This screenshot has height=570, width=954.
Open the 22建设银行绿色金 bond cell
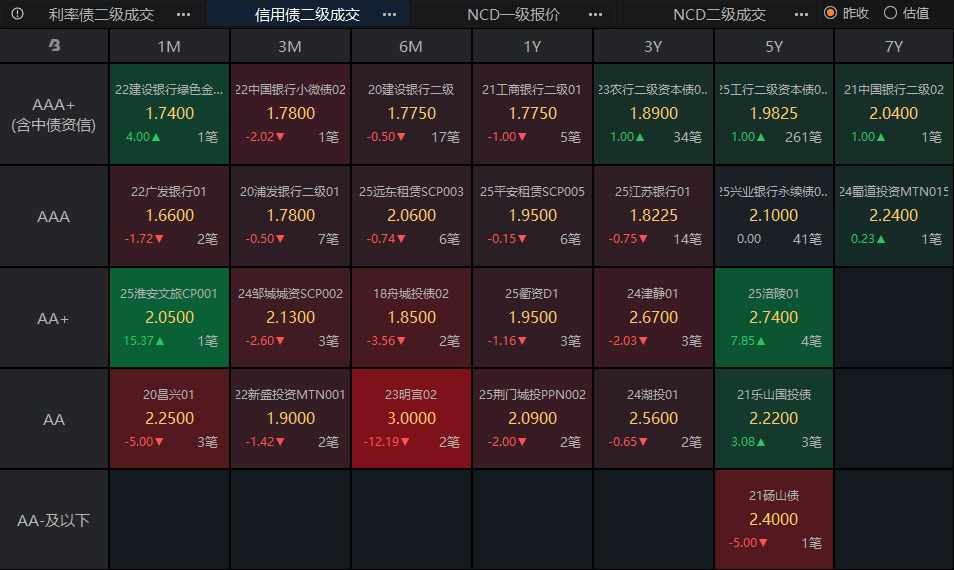(169, 114)
